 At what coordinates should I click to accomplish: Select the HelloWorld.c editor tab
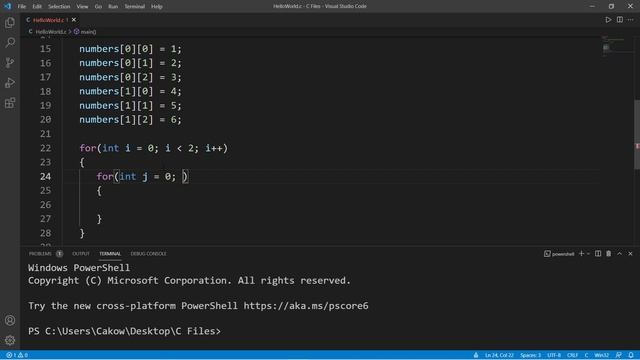49,20
